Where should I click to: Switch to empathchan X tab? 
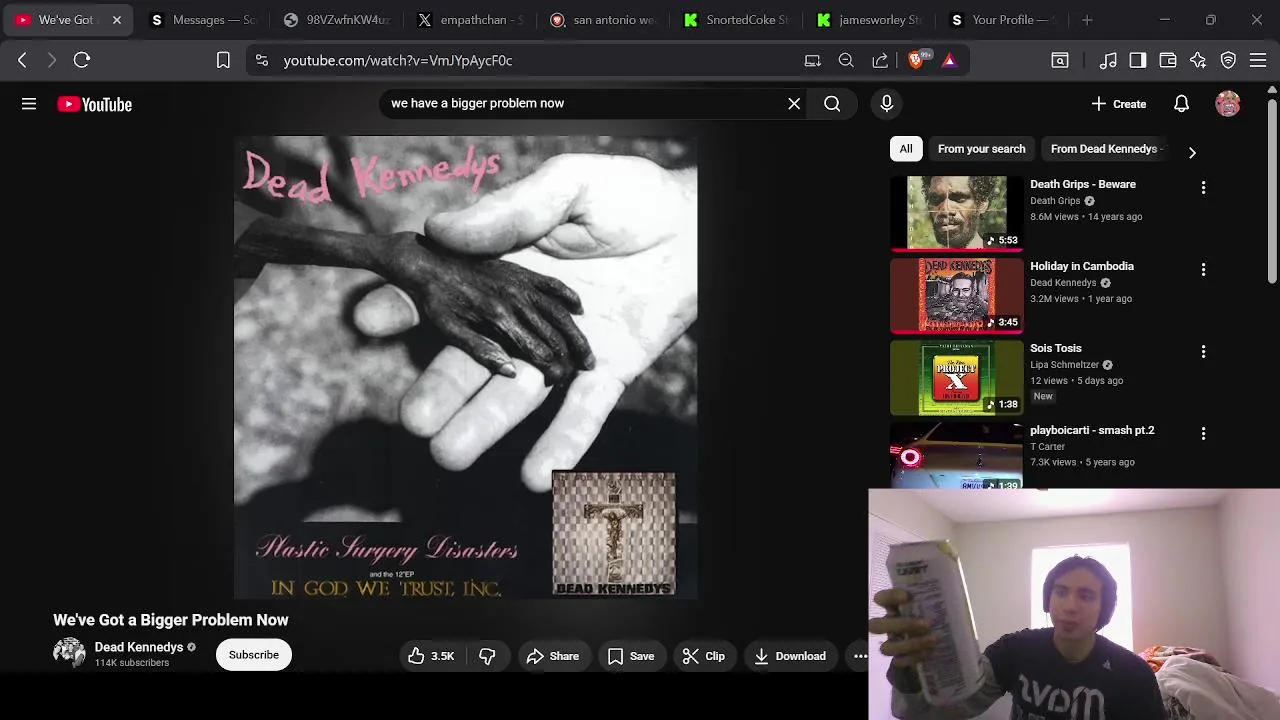pos(468,20)
